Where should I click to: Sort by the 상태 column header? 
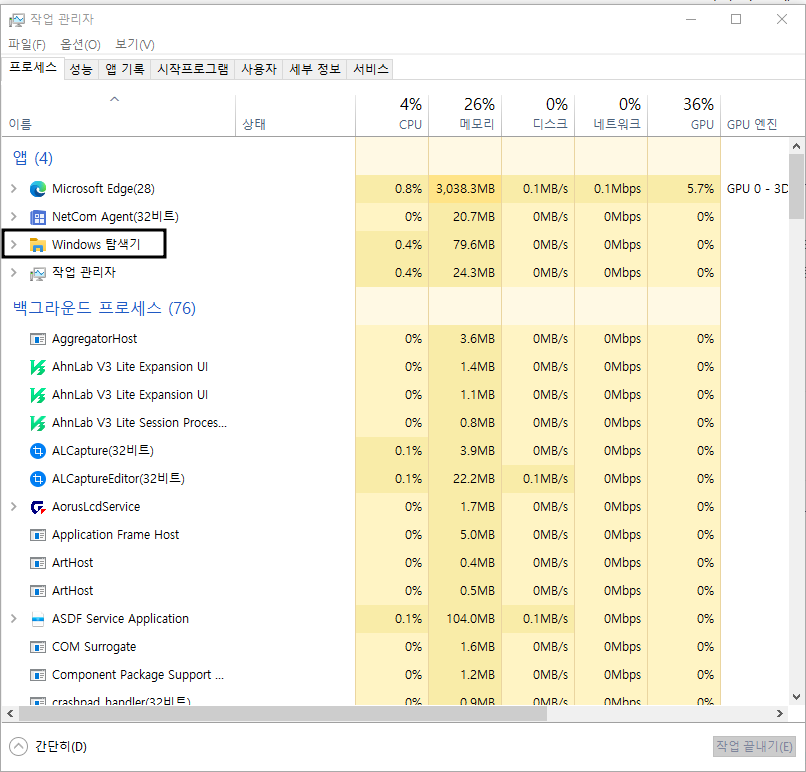click(295, 116)
